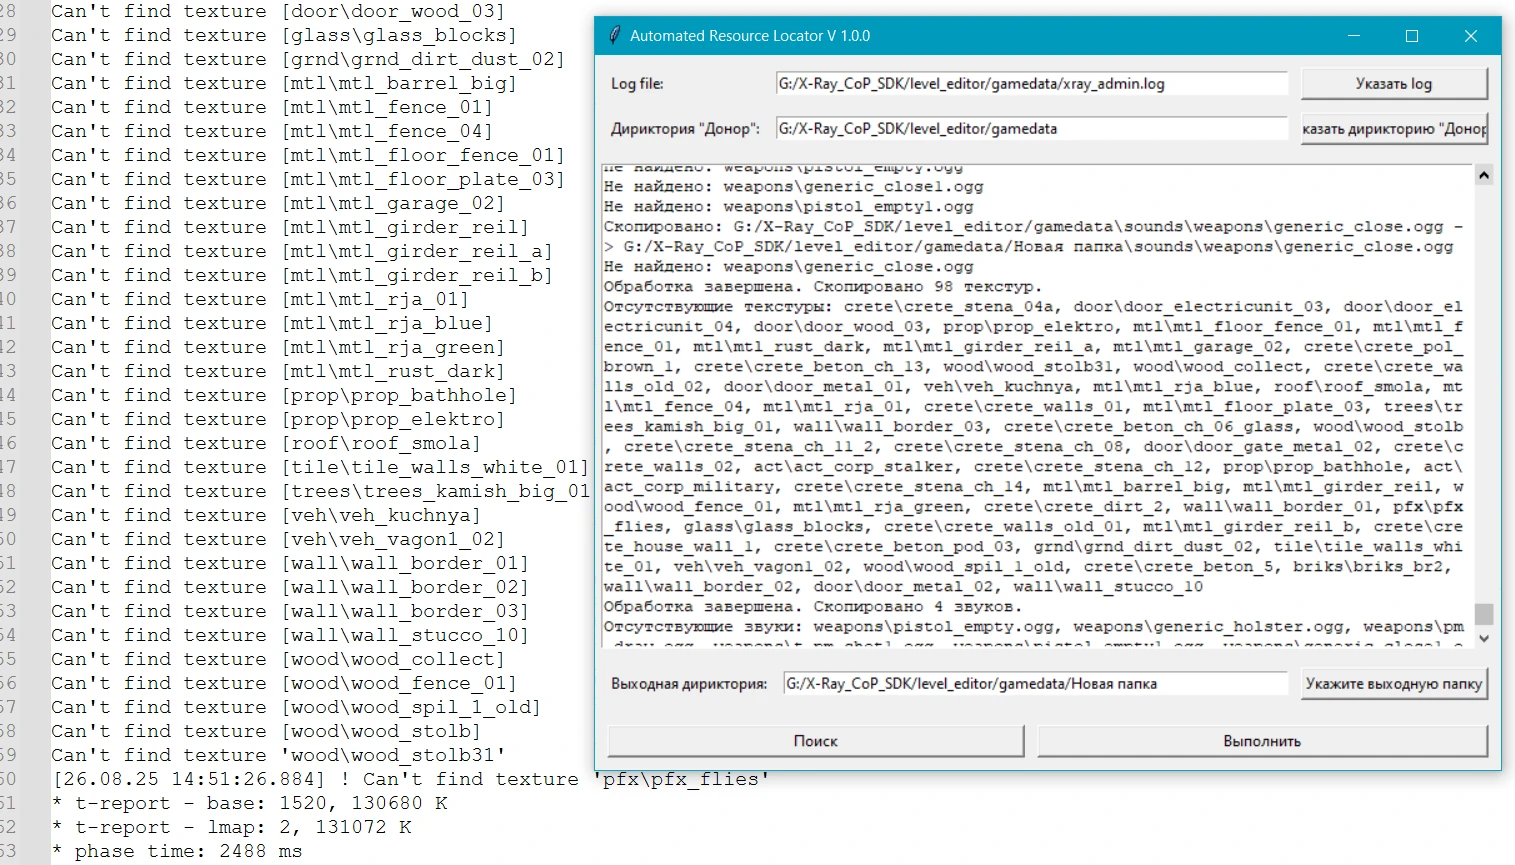Click the [mtl\mtl_girder_reil] line in the background log
The image size is (1515, 865).
(x=290, y=228)
